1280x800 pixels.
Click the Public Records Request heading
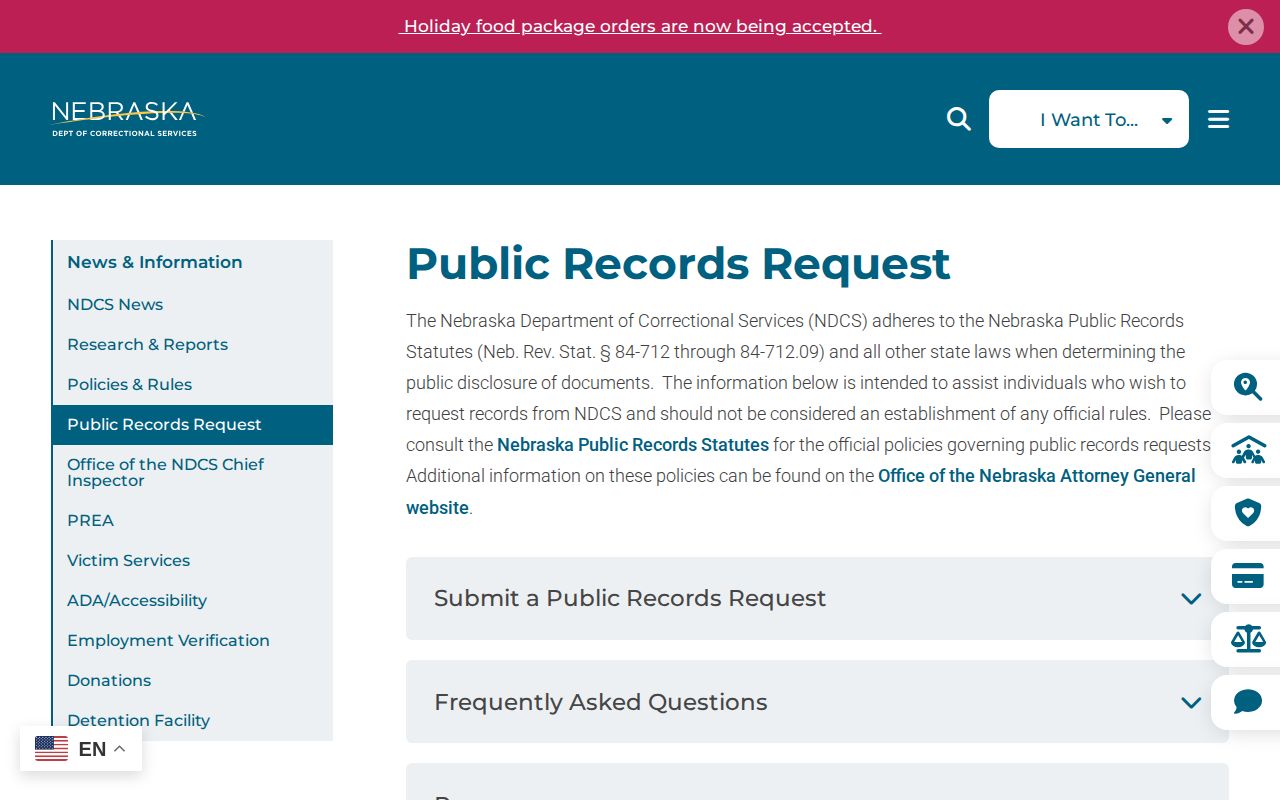[678, 264]
